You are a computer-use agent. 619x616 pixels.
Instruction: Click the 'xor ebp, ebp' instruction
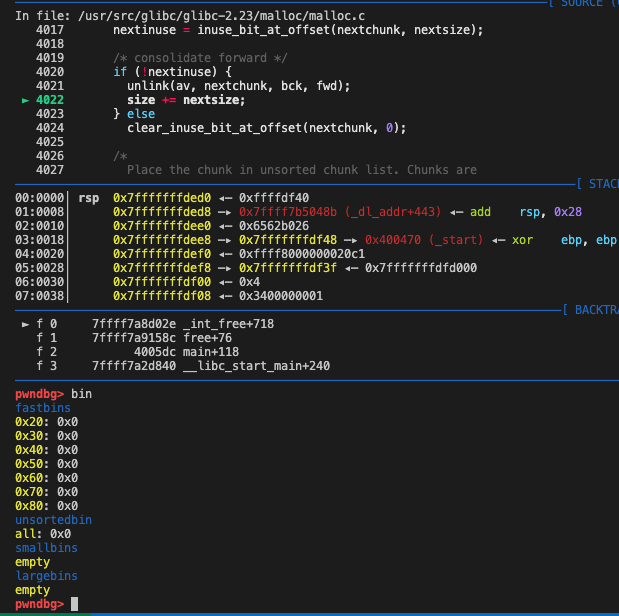pos(565,240)
